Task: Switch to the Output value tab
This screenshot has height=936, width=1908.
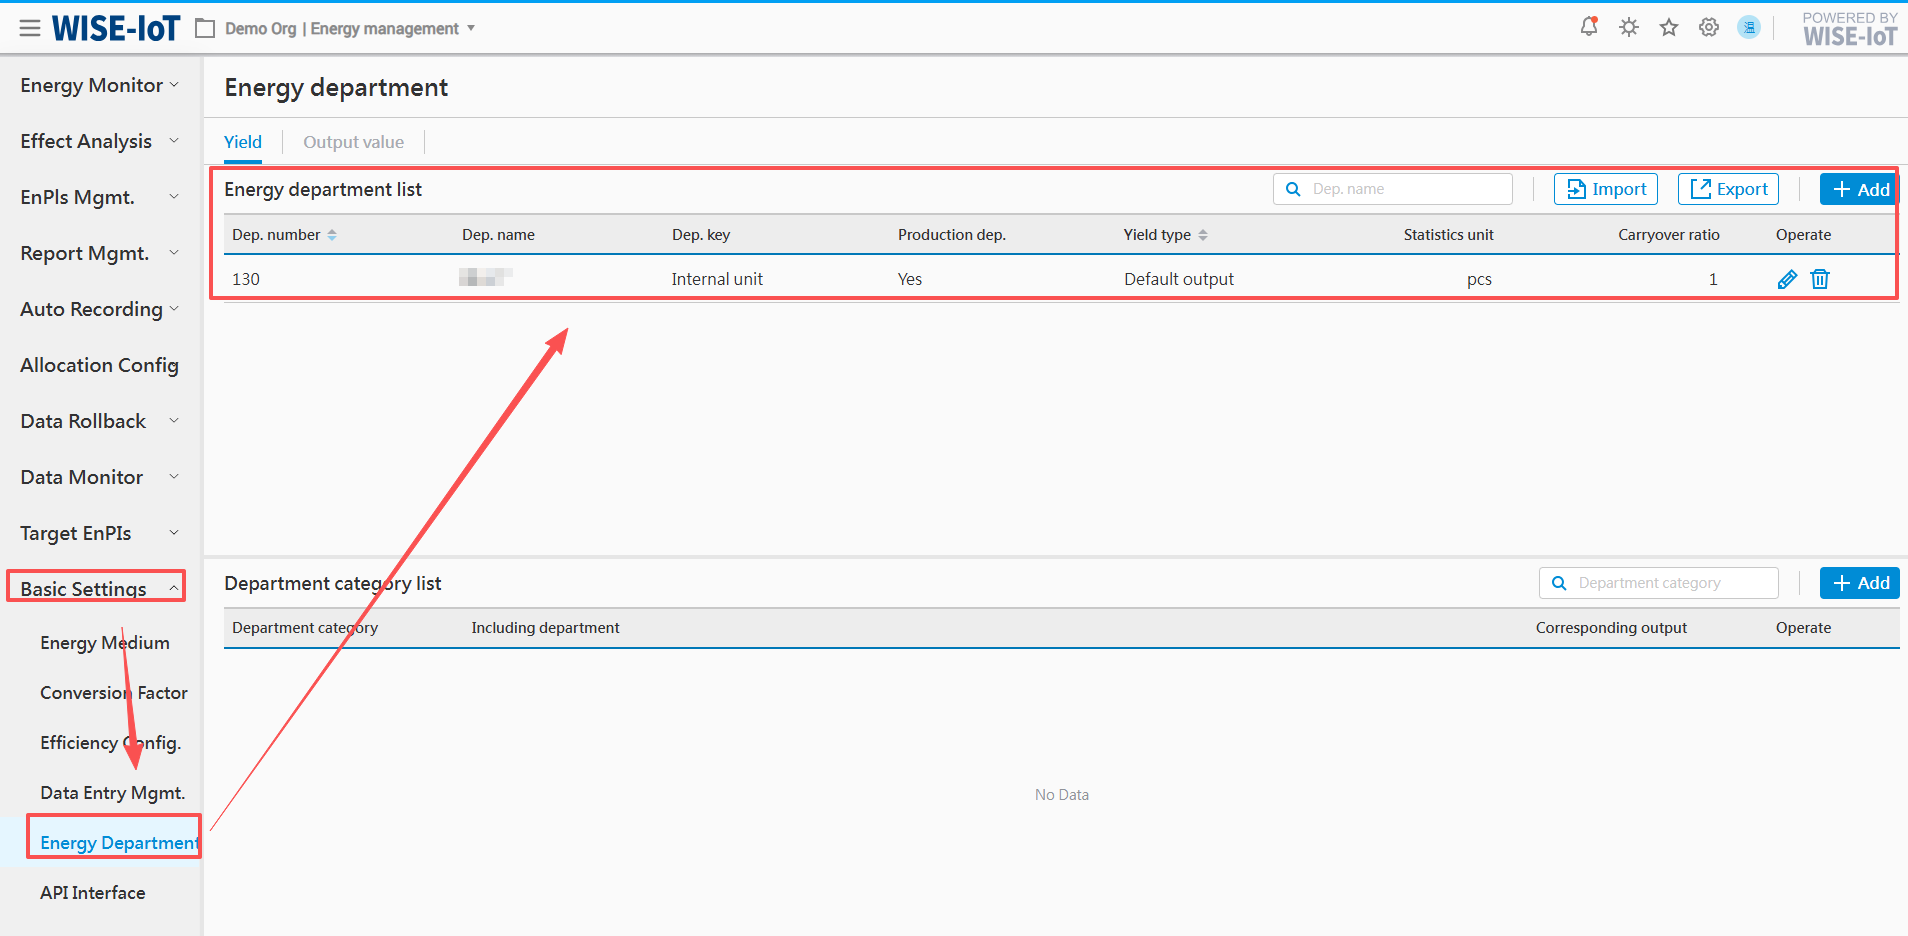Action: 353,142
